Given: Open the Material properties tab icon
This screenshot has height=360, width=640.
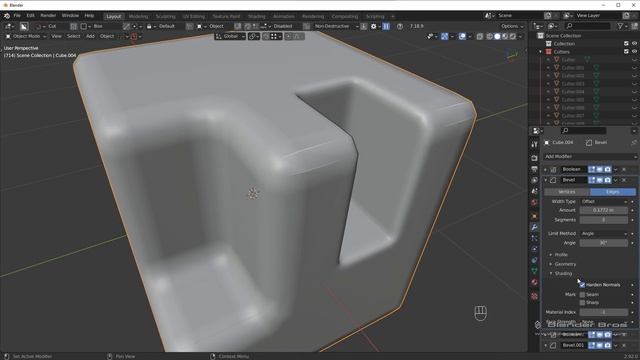Looking at the screenshot, I should [x=534, y=282].
